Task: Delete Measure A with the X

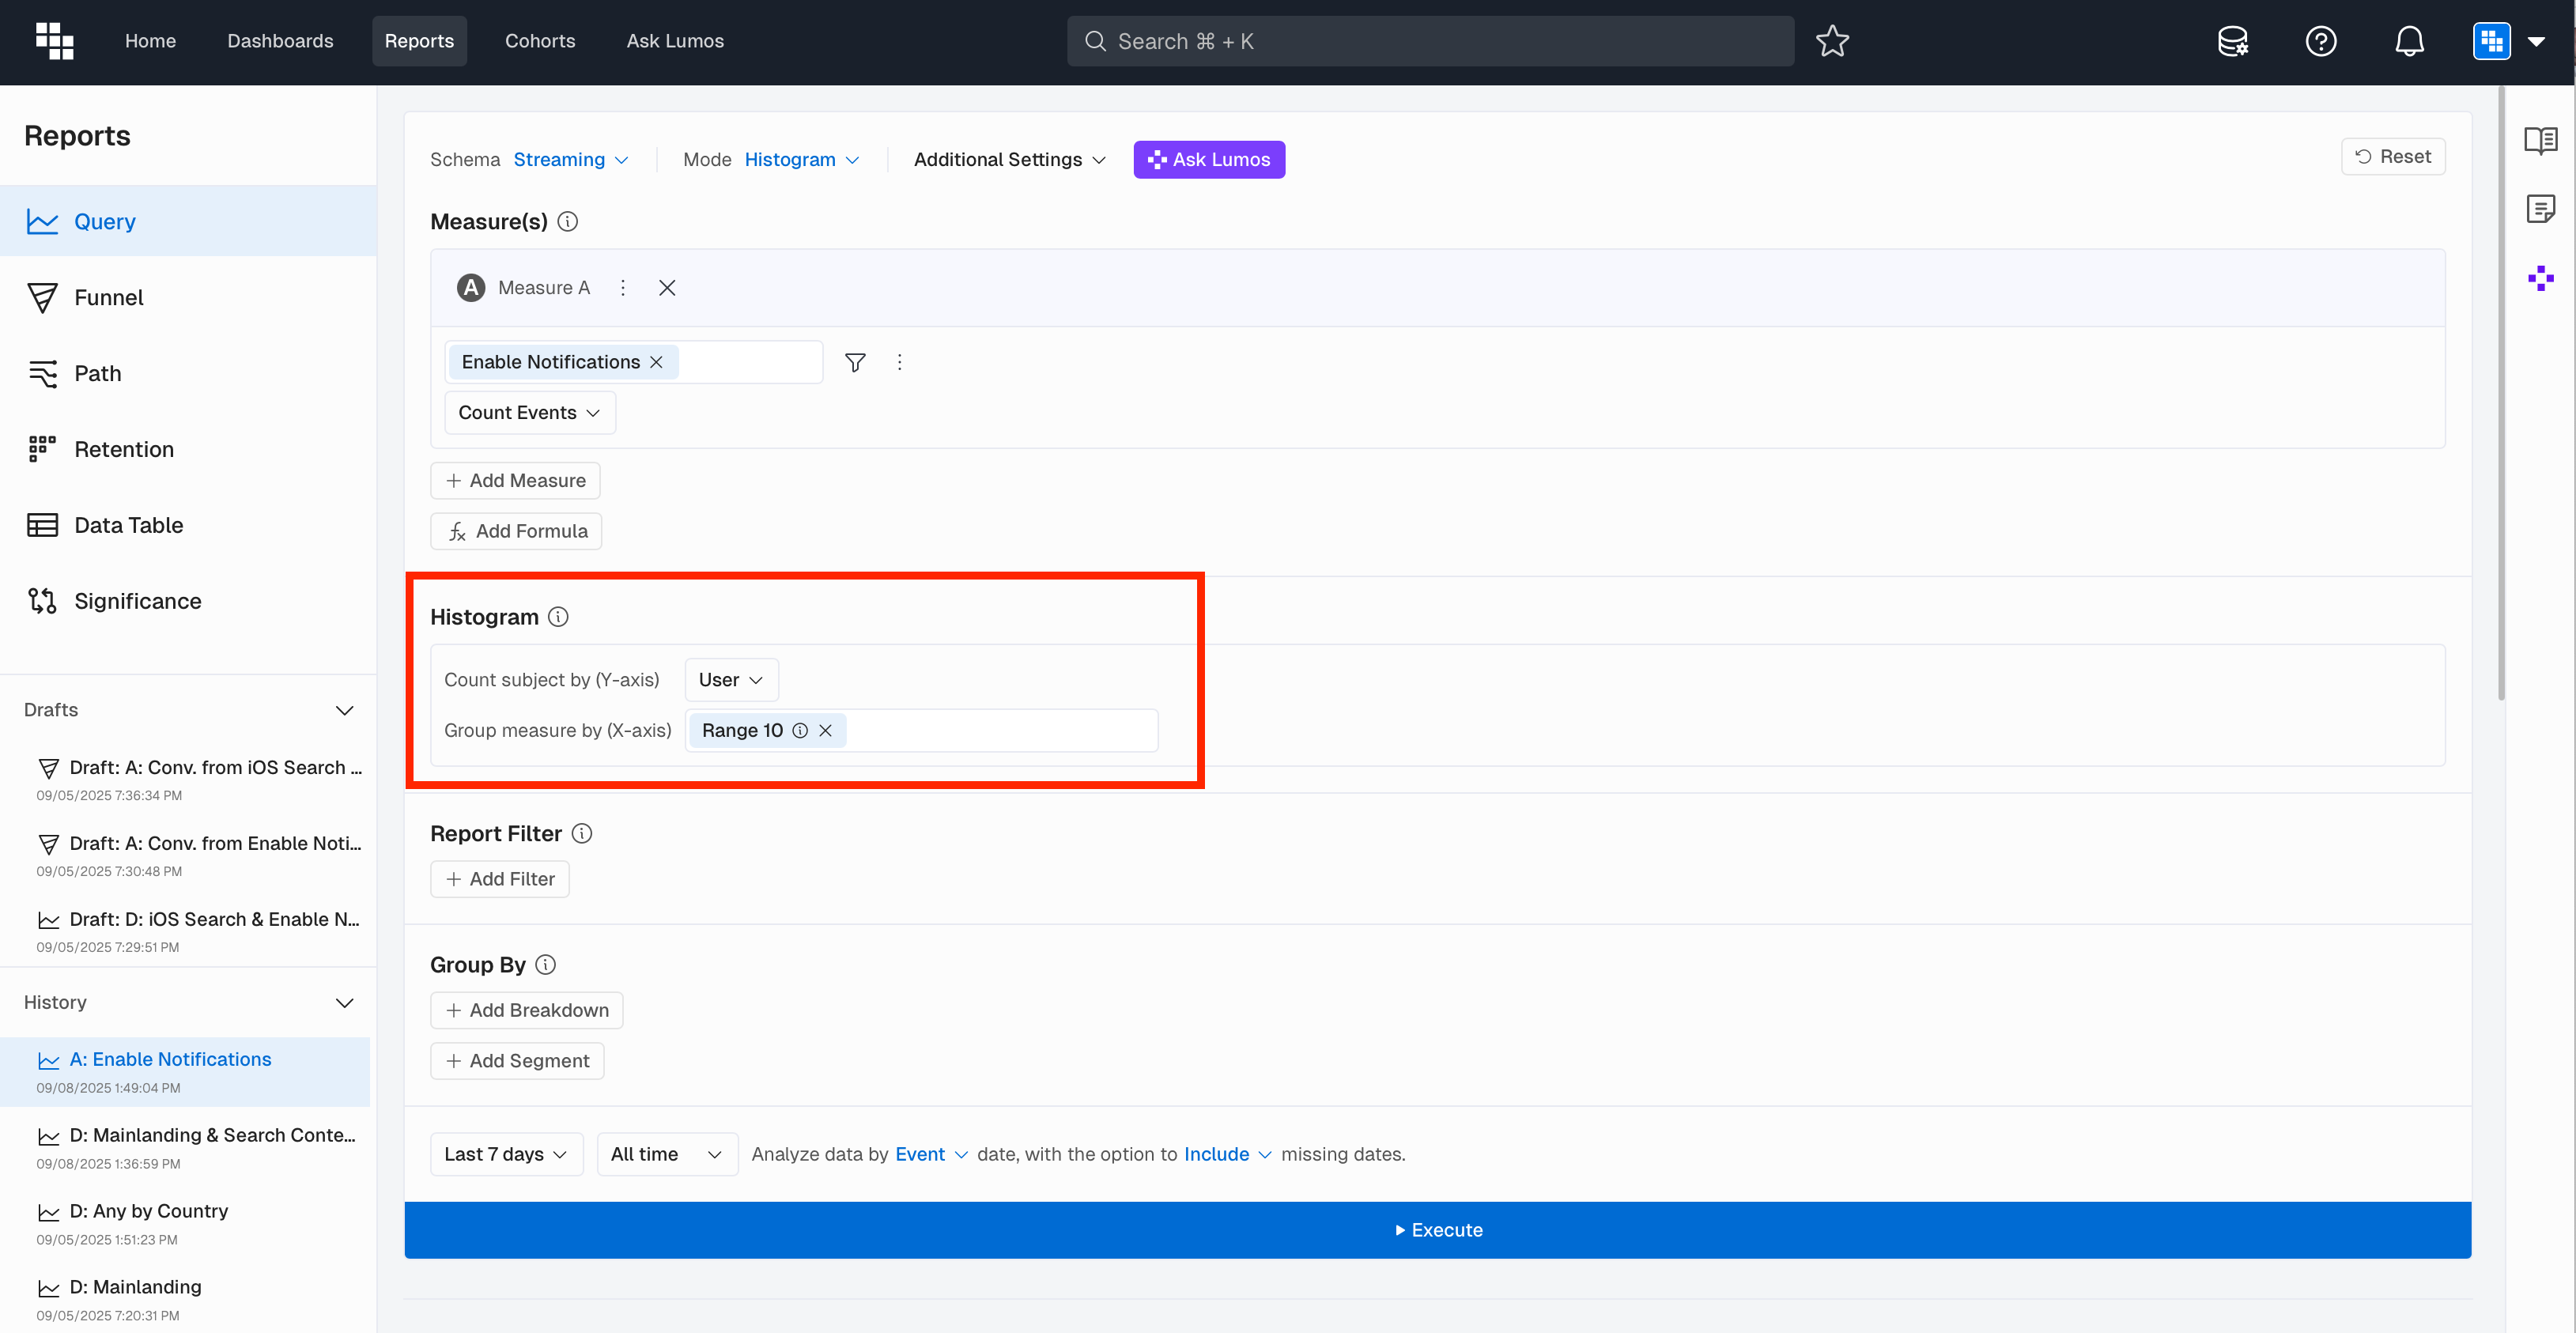Action: [x=667, y=288]
